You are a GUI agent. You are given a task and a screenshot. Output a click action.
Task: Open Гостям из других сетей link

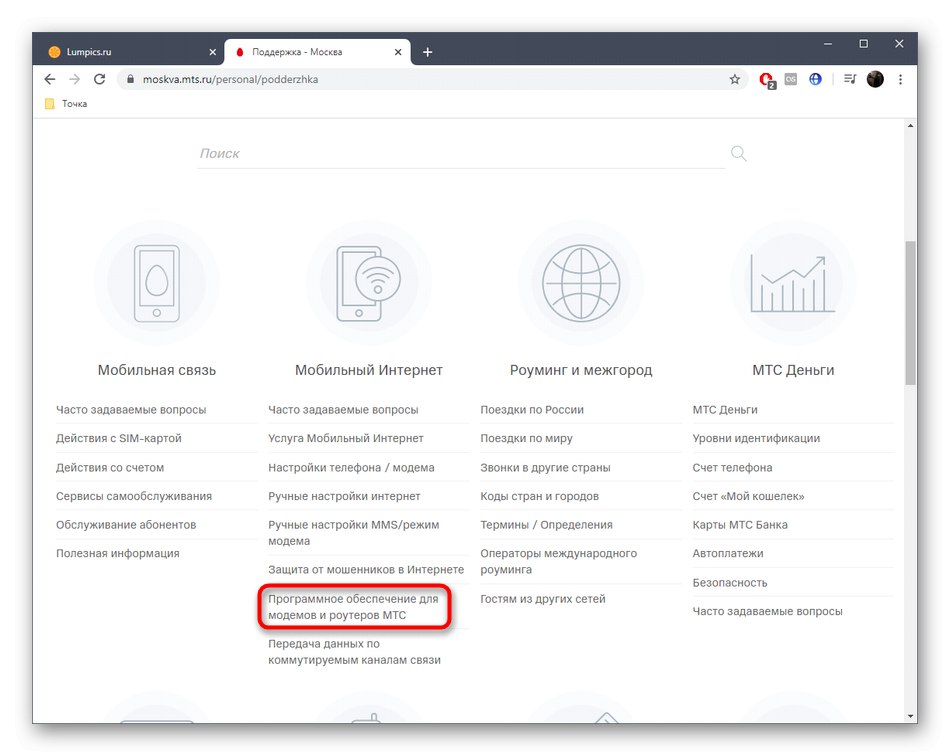pos(542,598)
